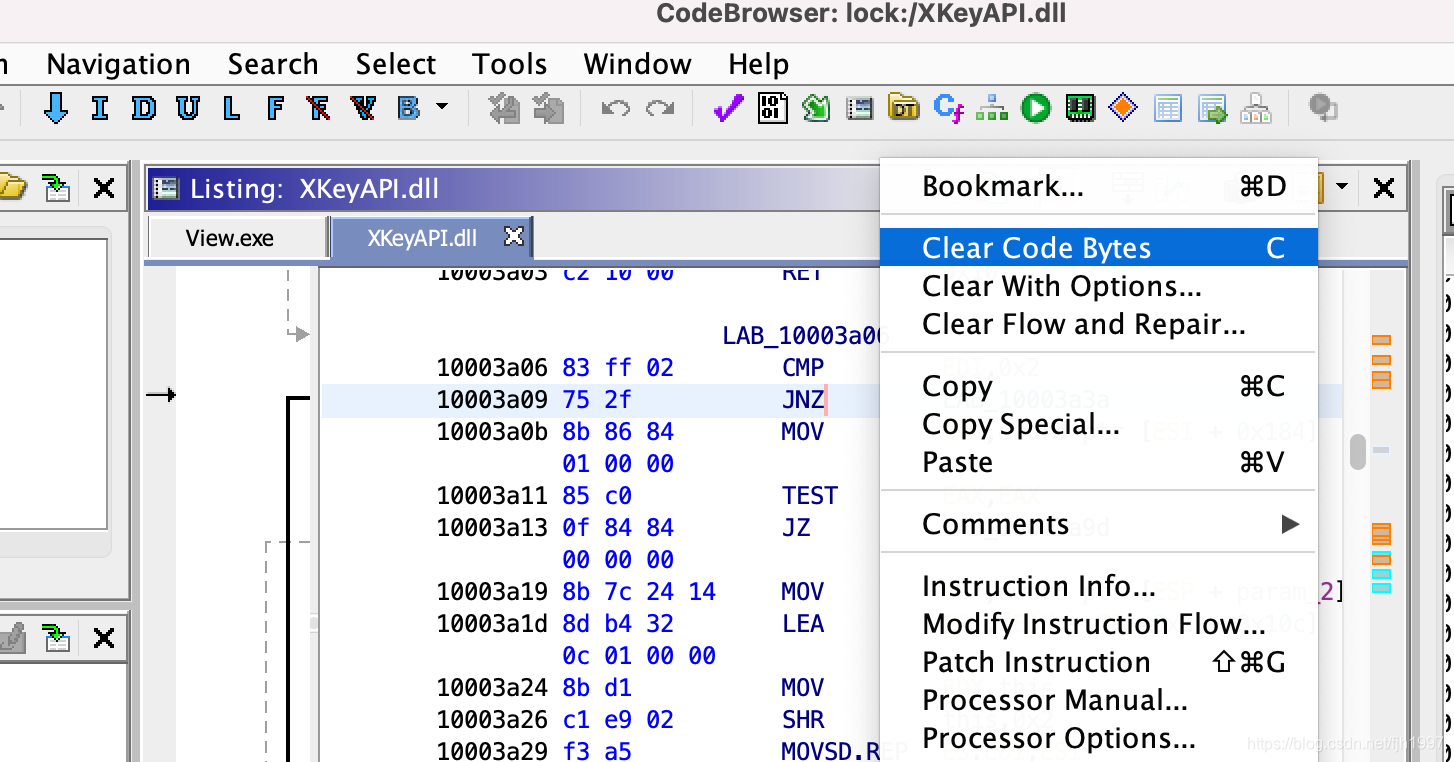Viewport: 1454px width, 762px height.
Task: Close the lower left panel
Action: 103,638
